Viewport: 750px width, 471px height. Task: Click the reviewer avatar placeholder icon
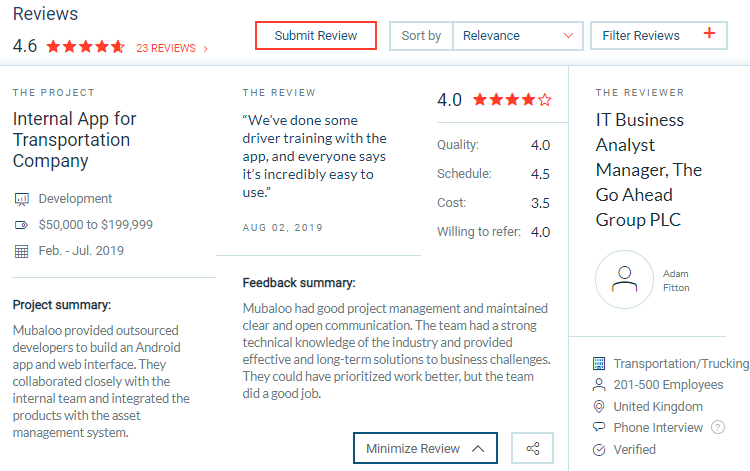coord(624,279)
